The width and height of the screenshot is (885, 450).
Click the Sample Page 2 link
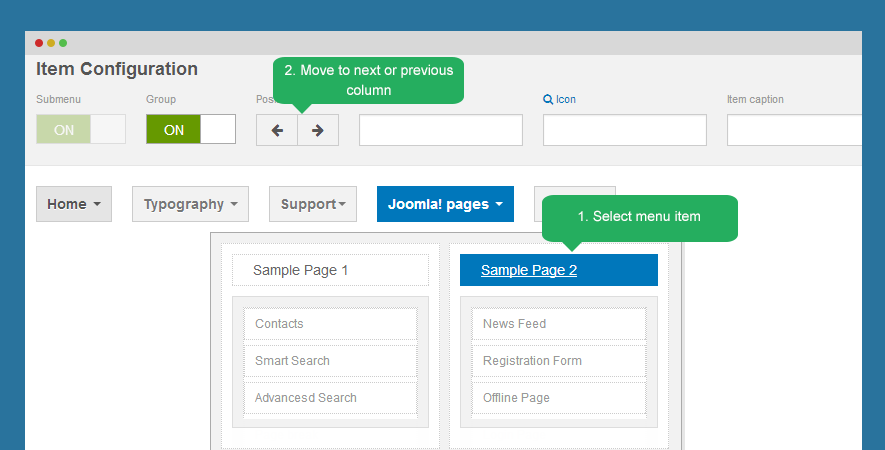(529, 270)
